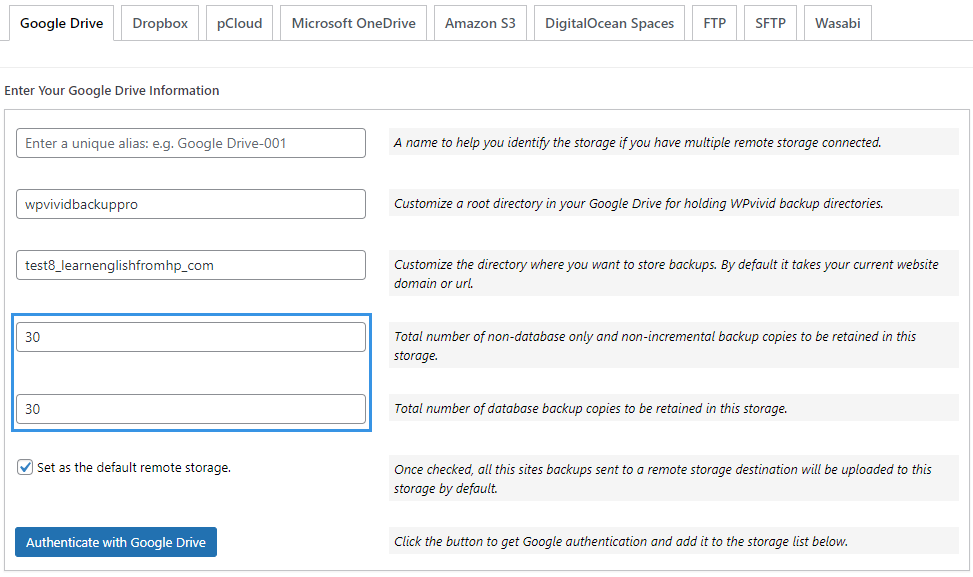Click the unique alias input field

(191, 143)
